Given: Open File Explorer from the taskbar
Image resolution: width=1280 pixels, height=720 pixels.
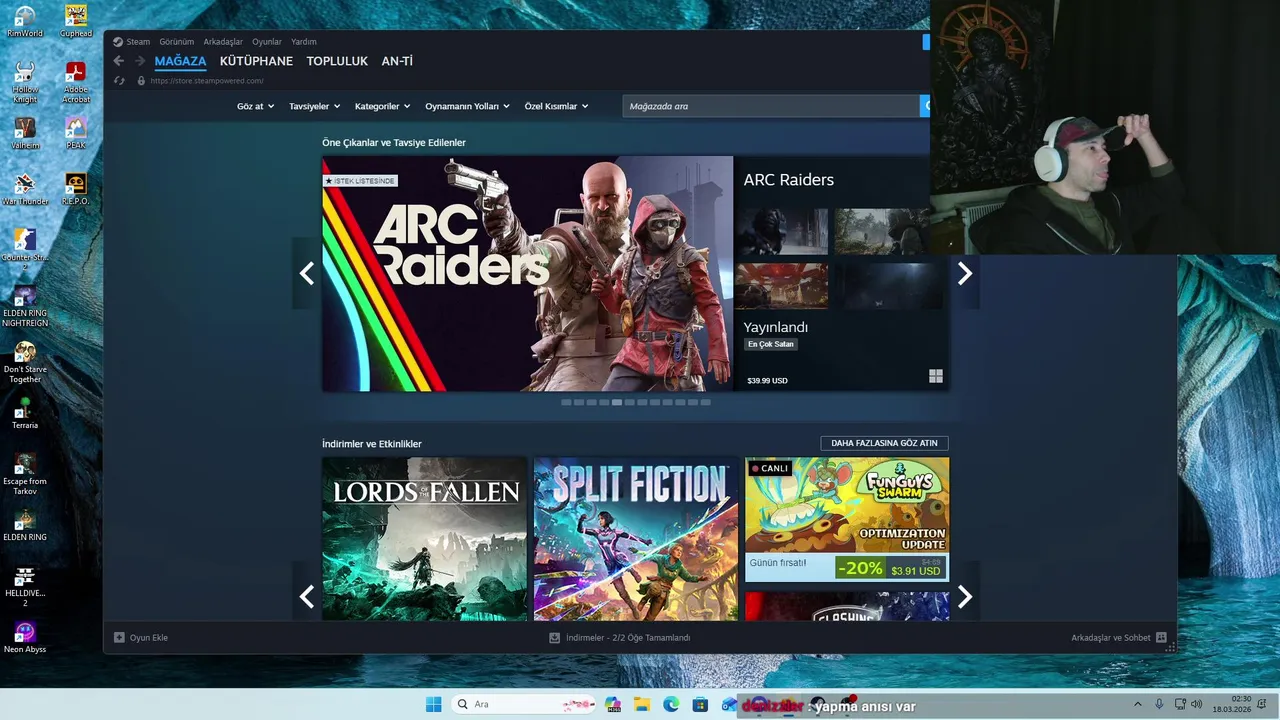Looking at the screenshot, I should [x=642, y=704].
